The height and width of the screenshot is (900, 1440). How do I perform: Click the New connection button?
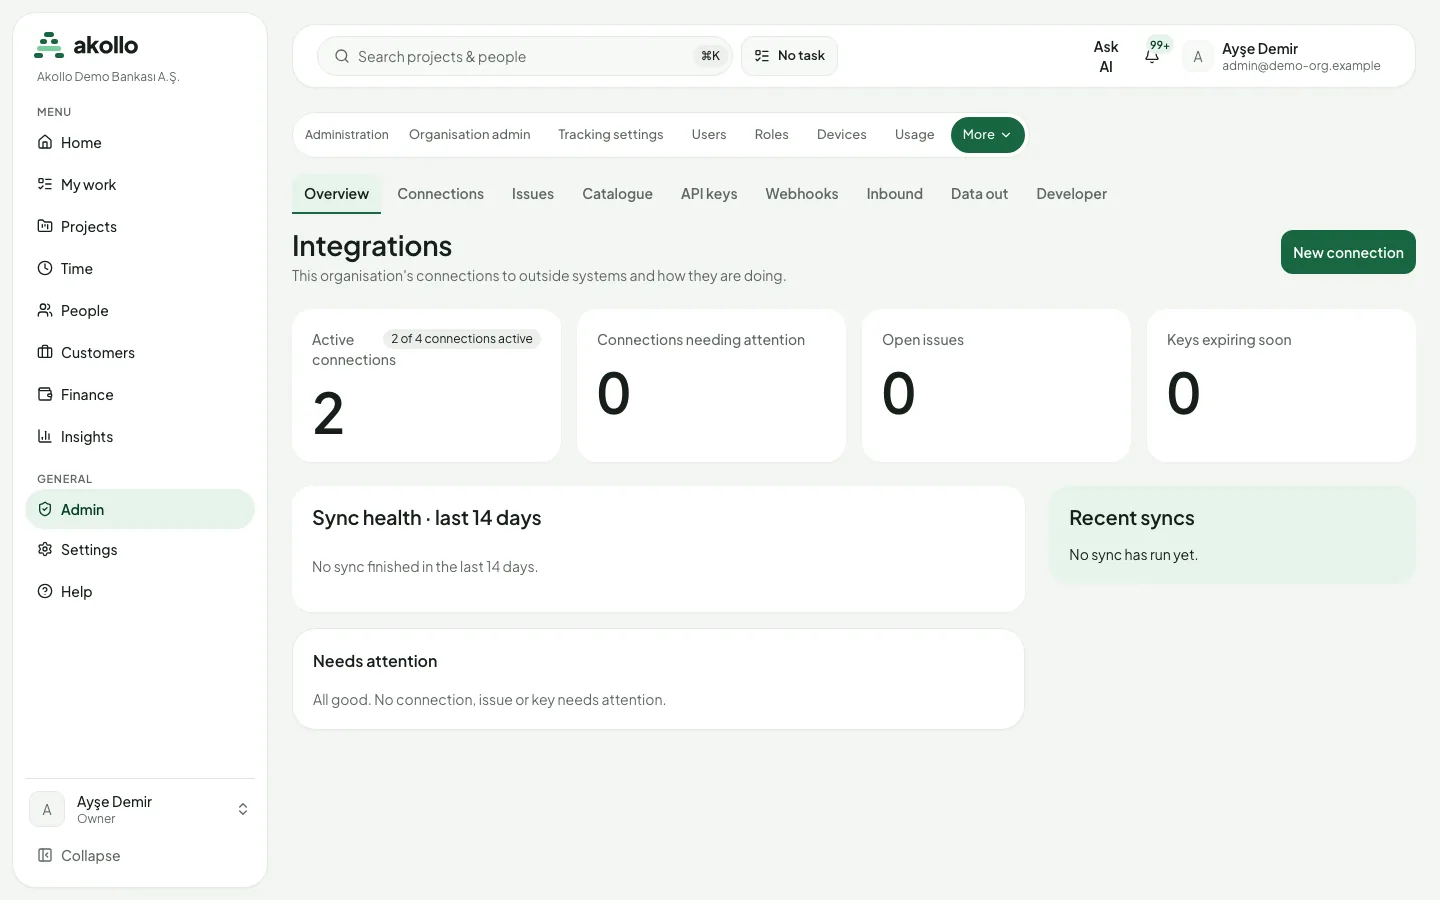point(1348,252)
